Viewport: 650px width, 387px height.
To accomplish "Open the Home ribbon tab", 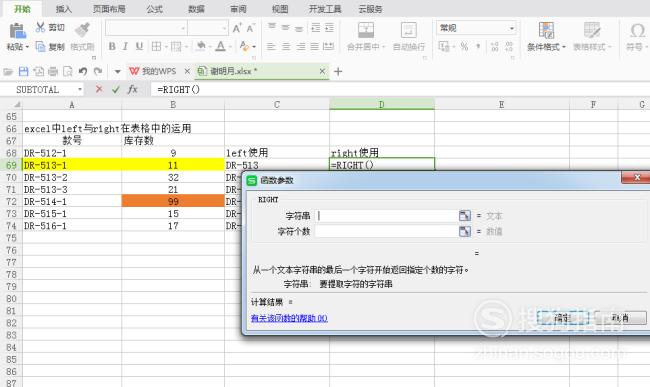I will click(22, 9).
